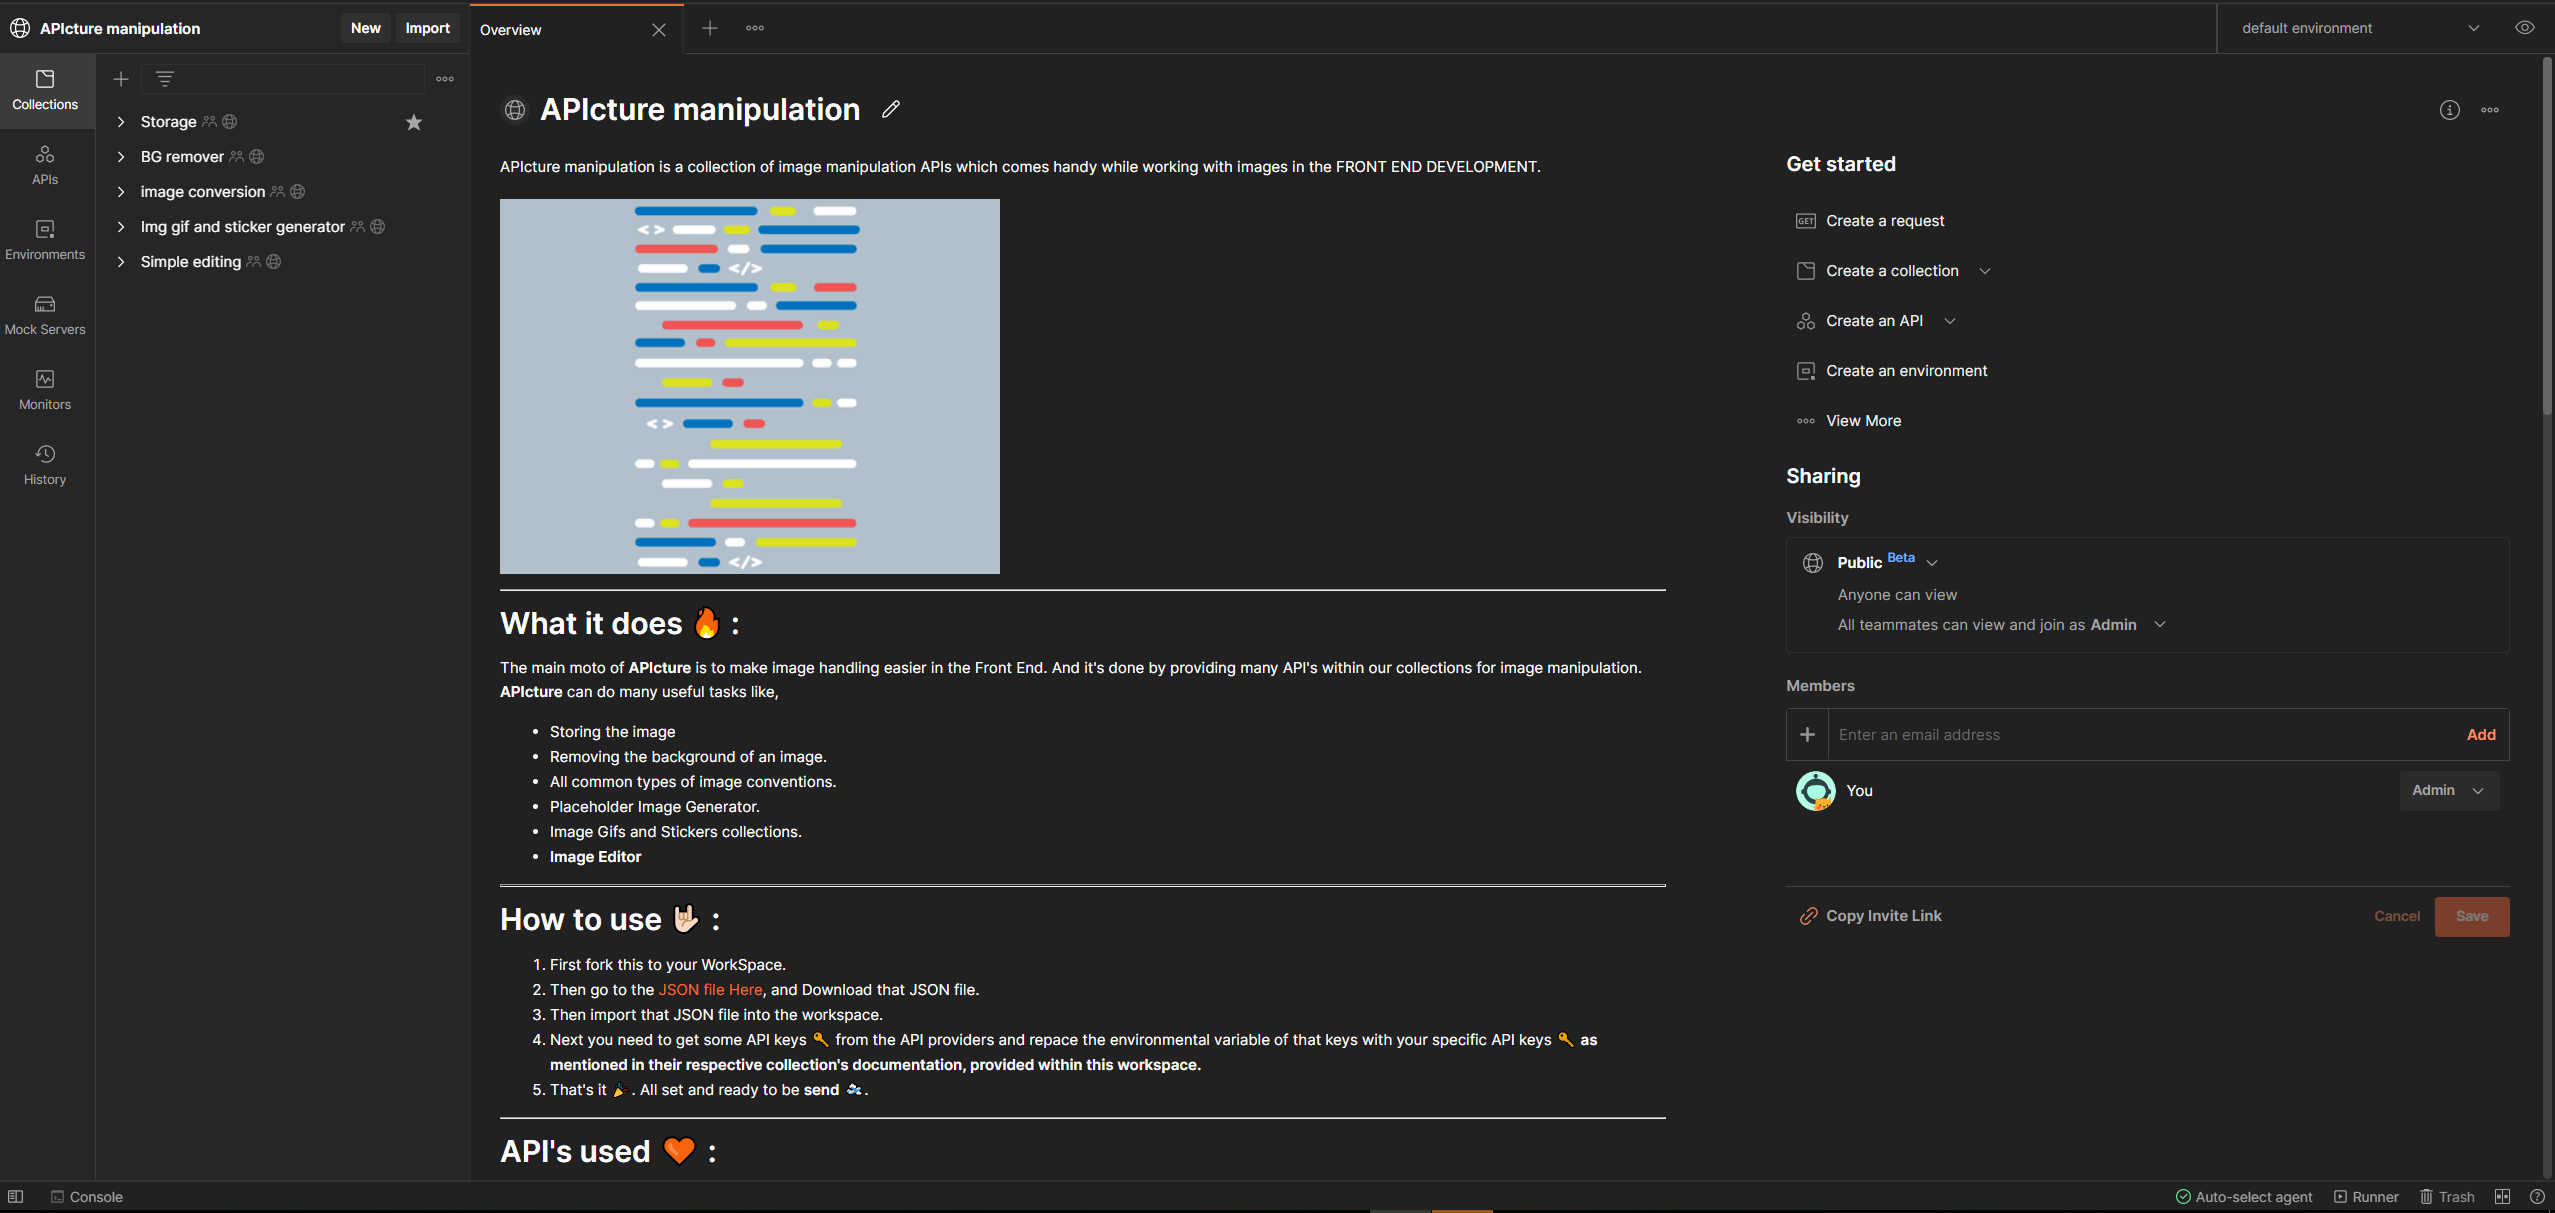Viewport: 2555px width, 1213px height.
Task: Open the APIs sidebar section
Action: click(45, 165)
